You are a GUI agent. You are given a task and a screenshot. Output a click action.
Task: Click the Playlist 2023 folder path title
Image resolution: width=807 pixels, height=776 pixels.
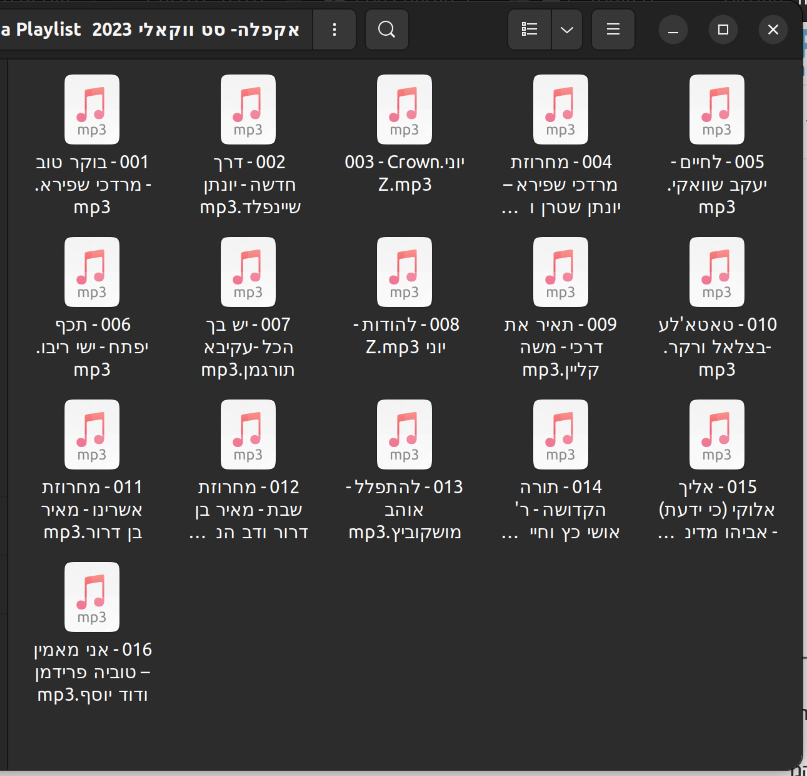point(150,30)
